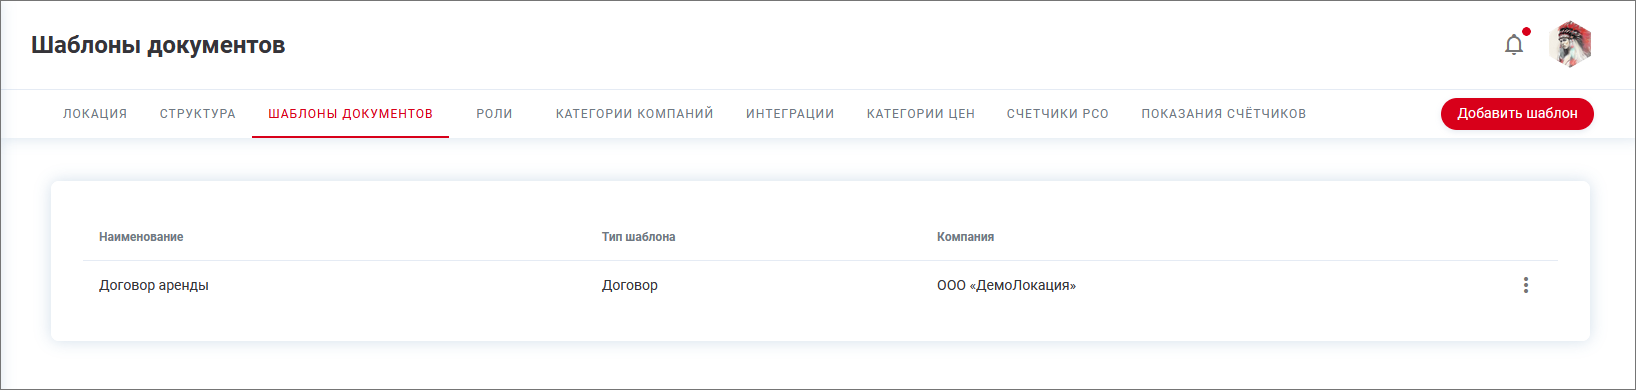Go to the Структура tab
The image size is (1636, 390).
198,114
